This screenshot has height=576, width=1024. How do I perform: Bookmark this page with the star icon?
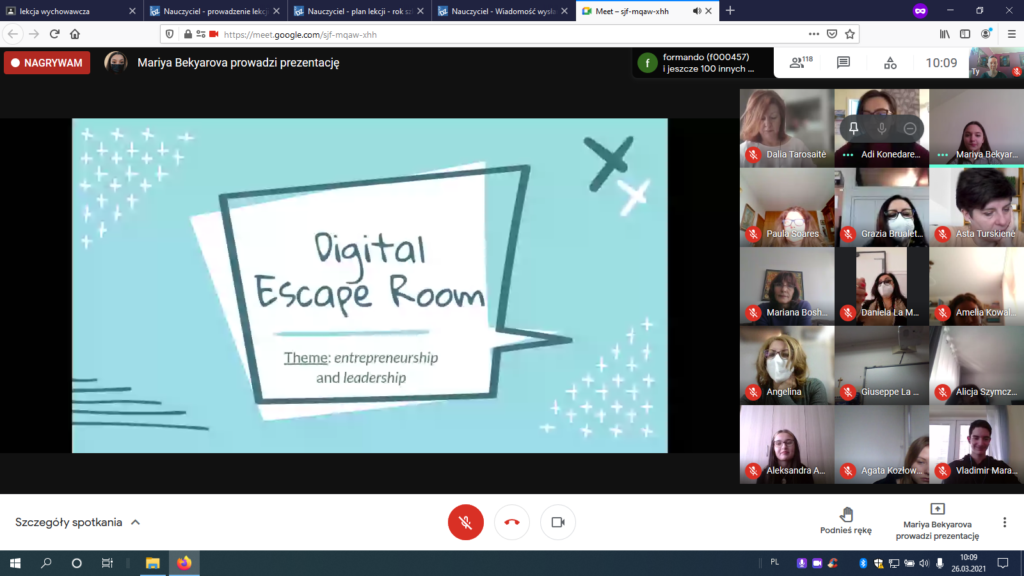point(850,33)
